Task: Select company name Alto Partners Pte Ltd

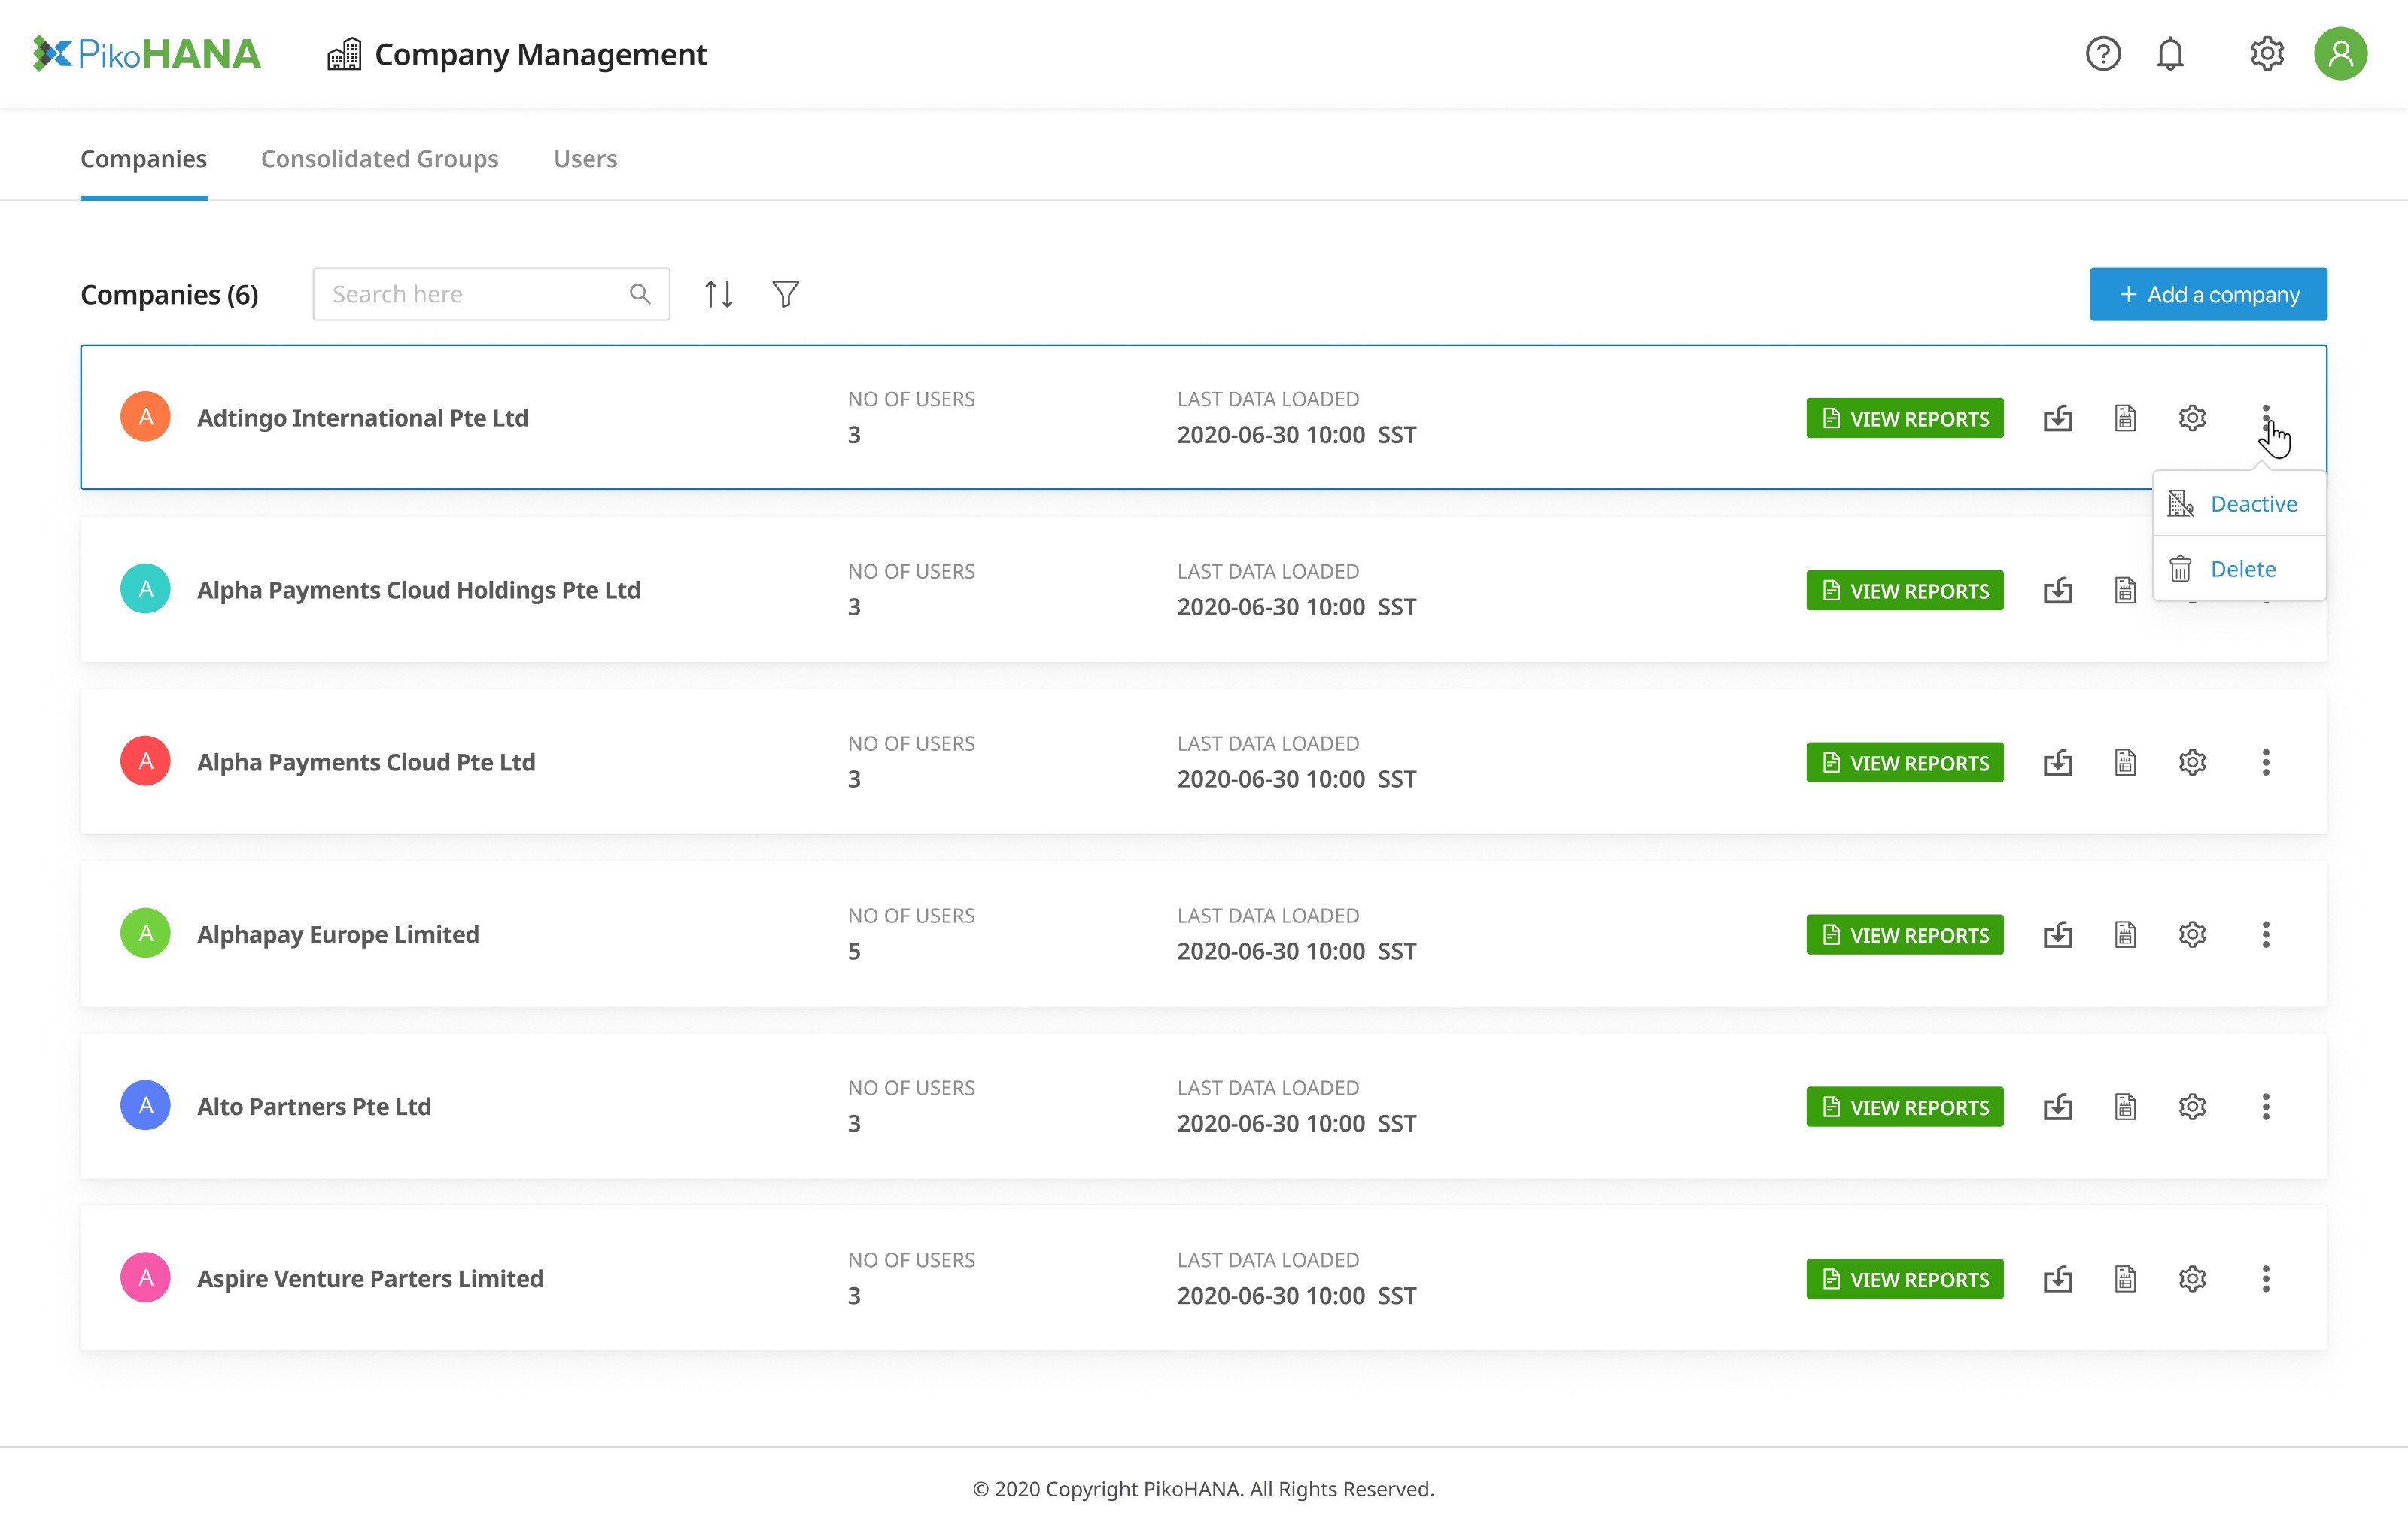Action: [x=314, y=1106]
